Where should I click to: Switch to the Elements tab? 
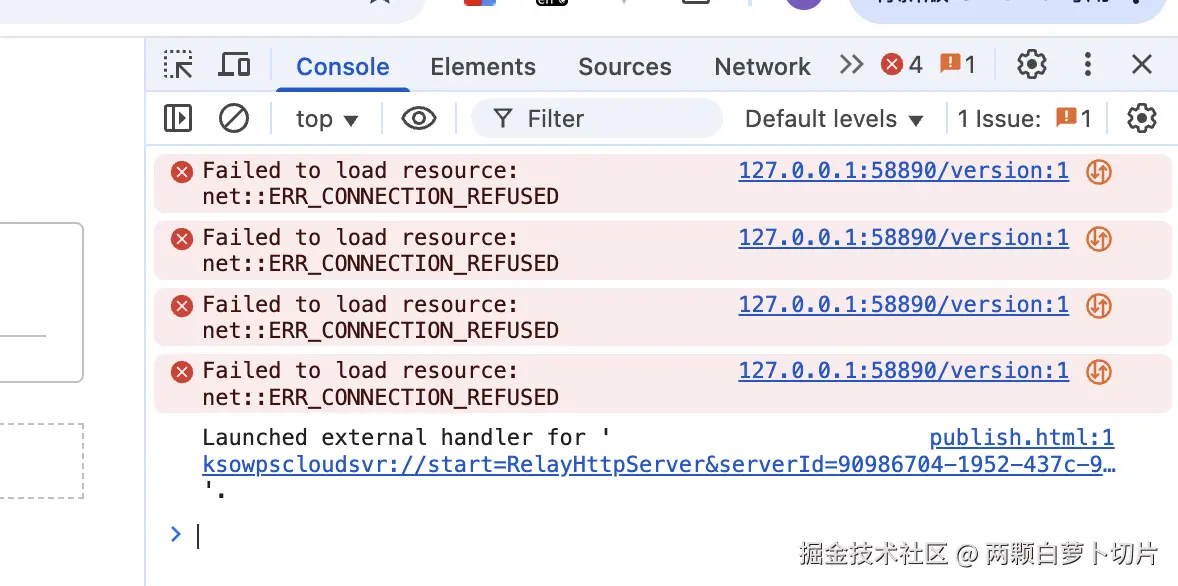click(483, 67)
